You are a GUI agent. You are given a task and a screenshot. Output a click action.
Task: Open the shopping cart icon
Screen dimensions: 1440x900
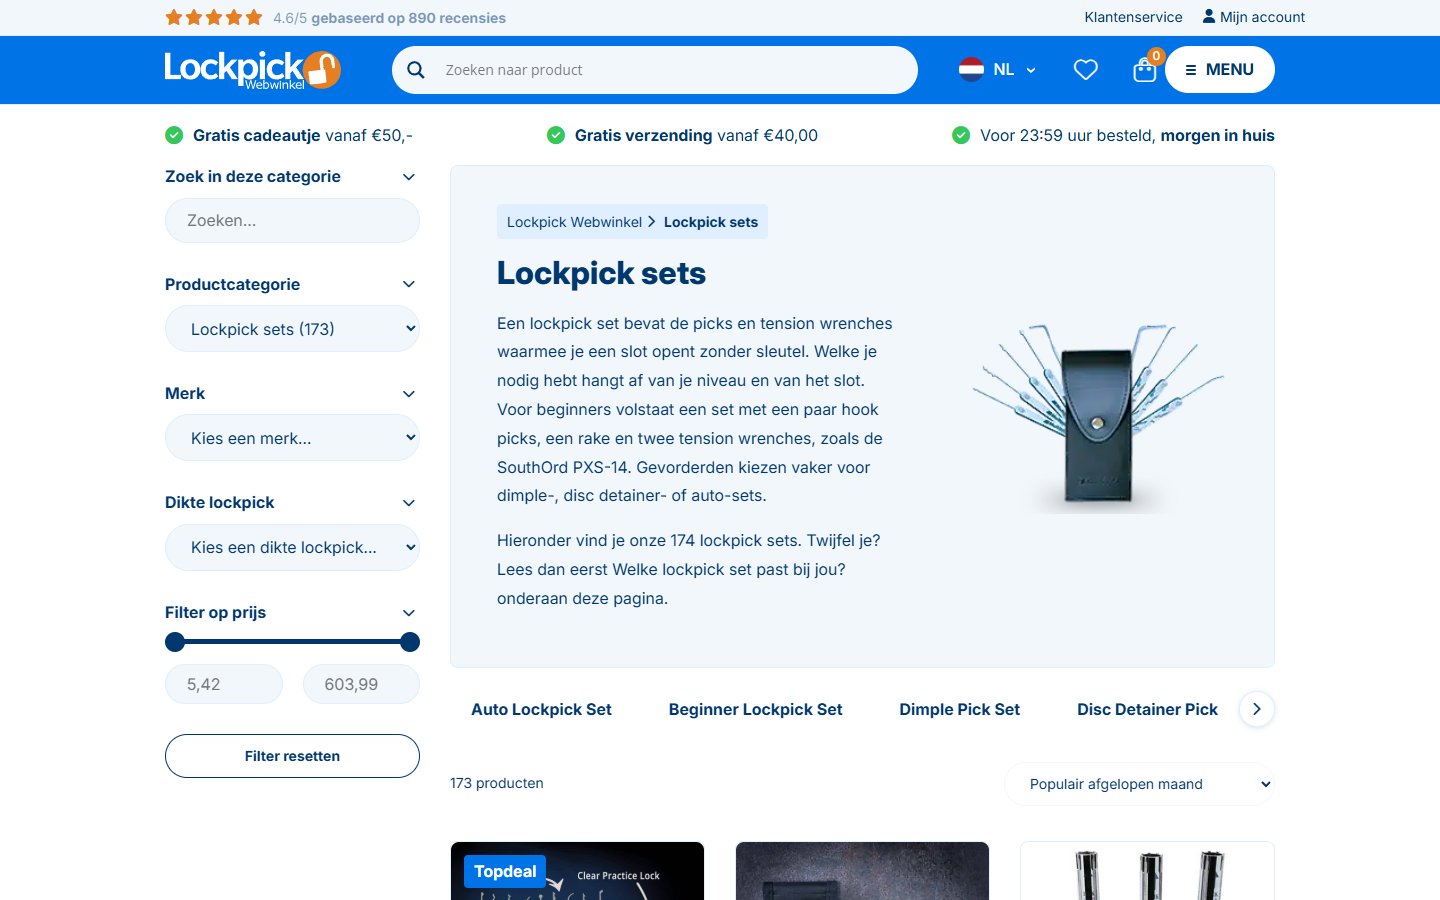1145,70
